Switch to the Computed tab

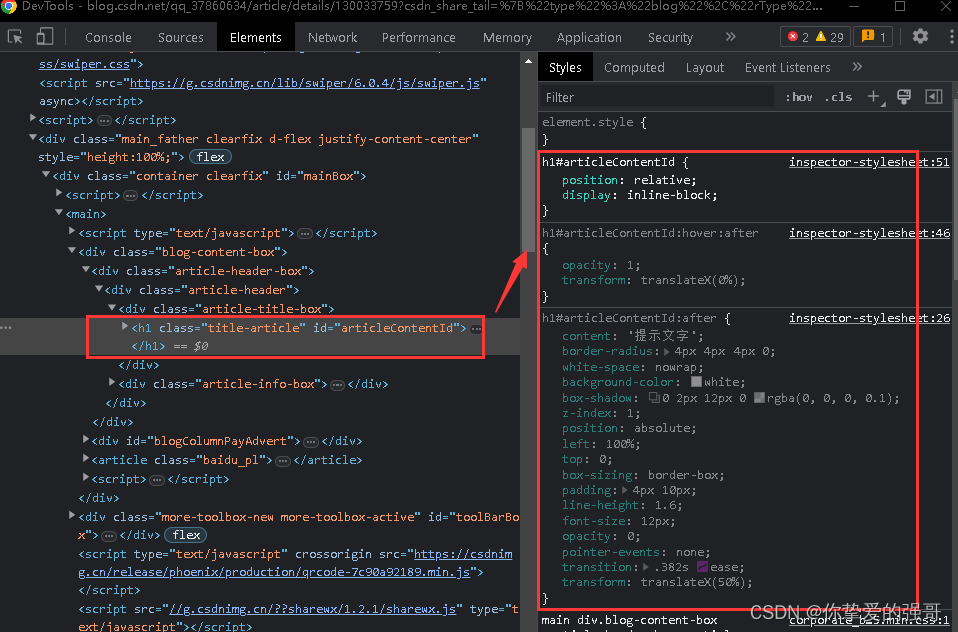[x=634, y=67]
